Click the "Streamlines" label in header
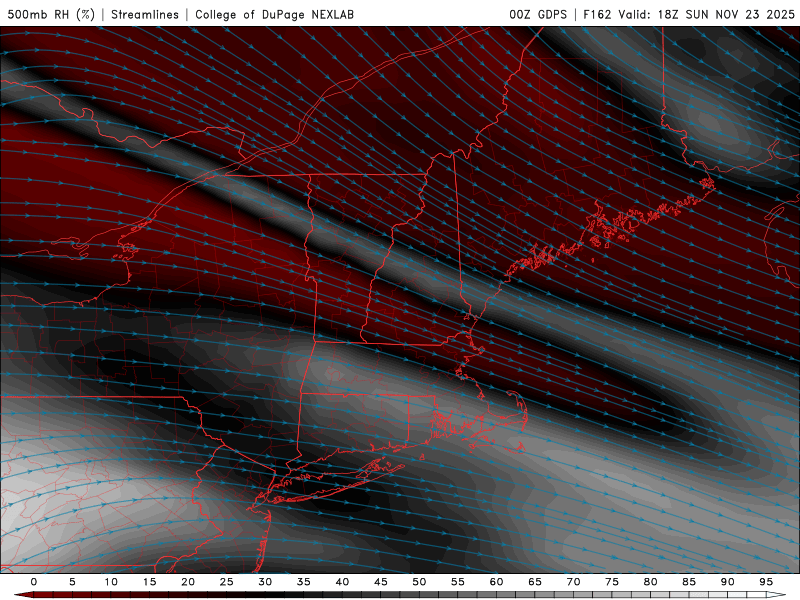The image size is (800, 600). pos(145,14)
